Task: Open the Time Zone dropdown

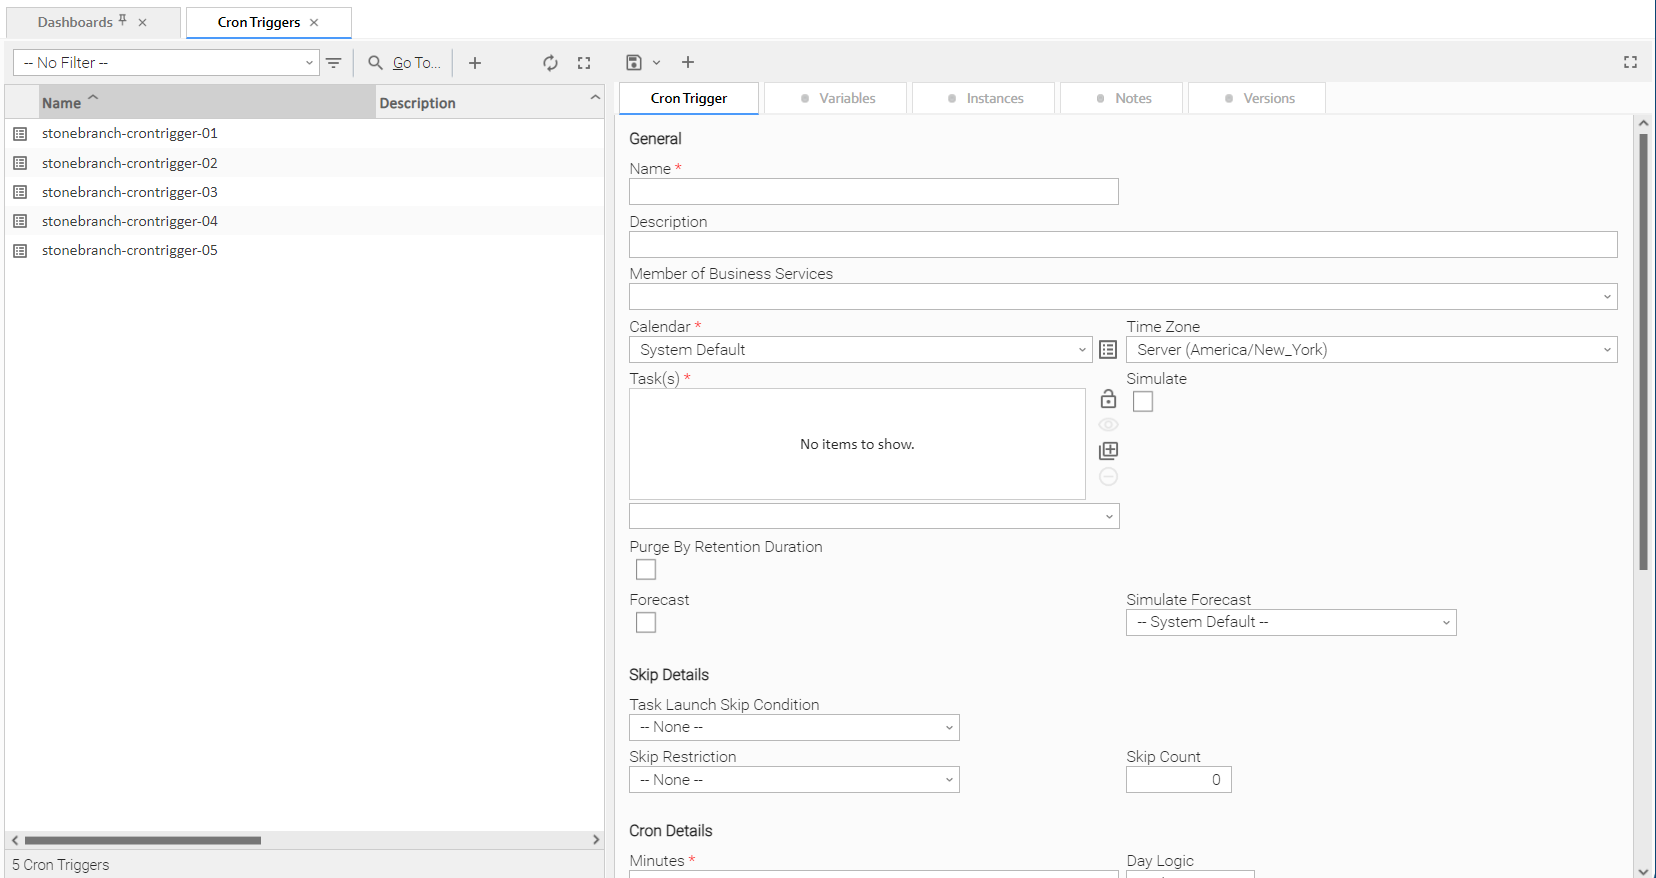Action: 1370,350
